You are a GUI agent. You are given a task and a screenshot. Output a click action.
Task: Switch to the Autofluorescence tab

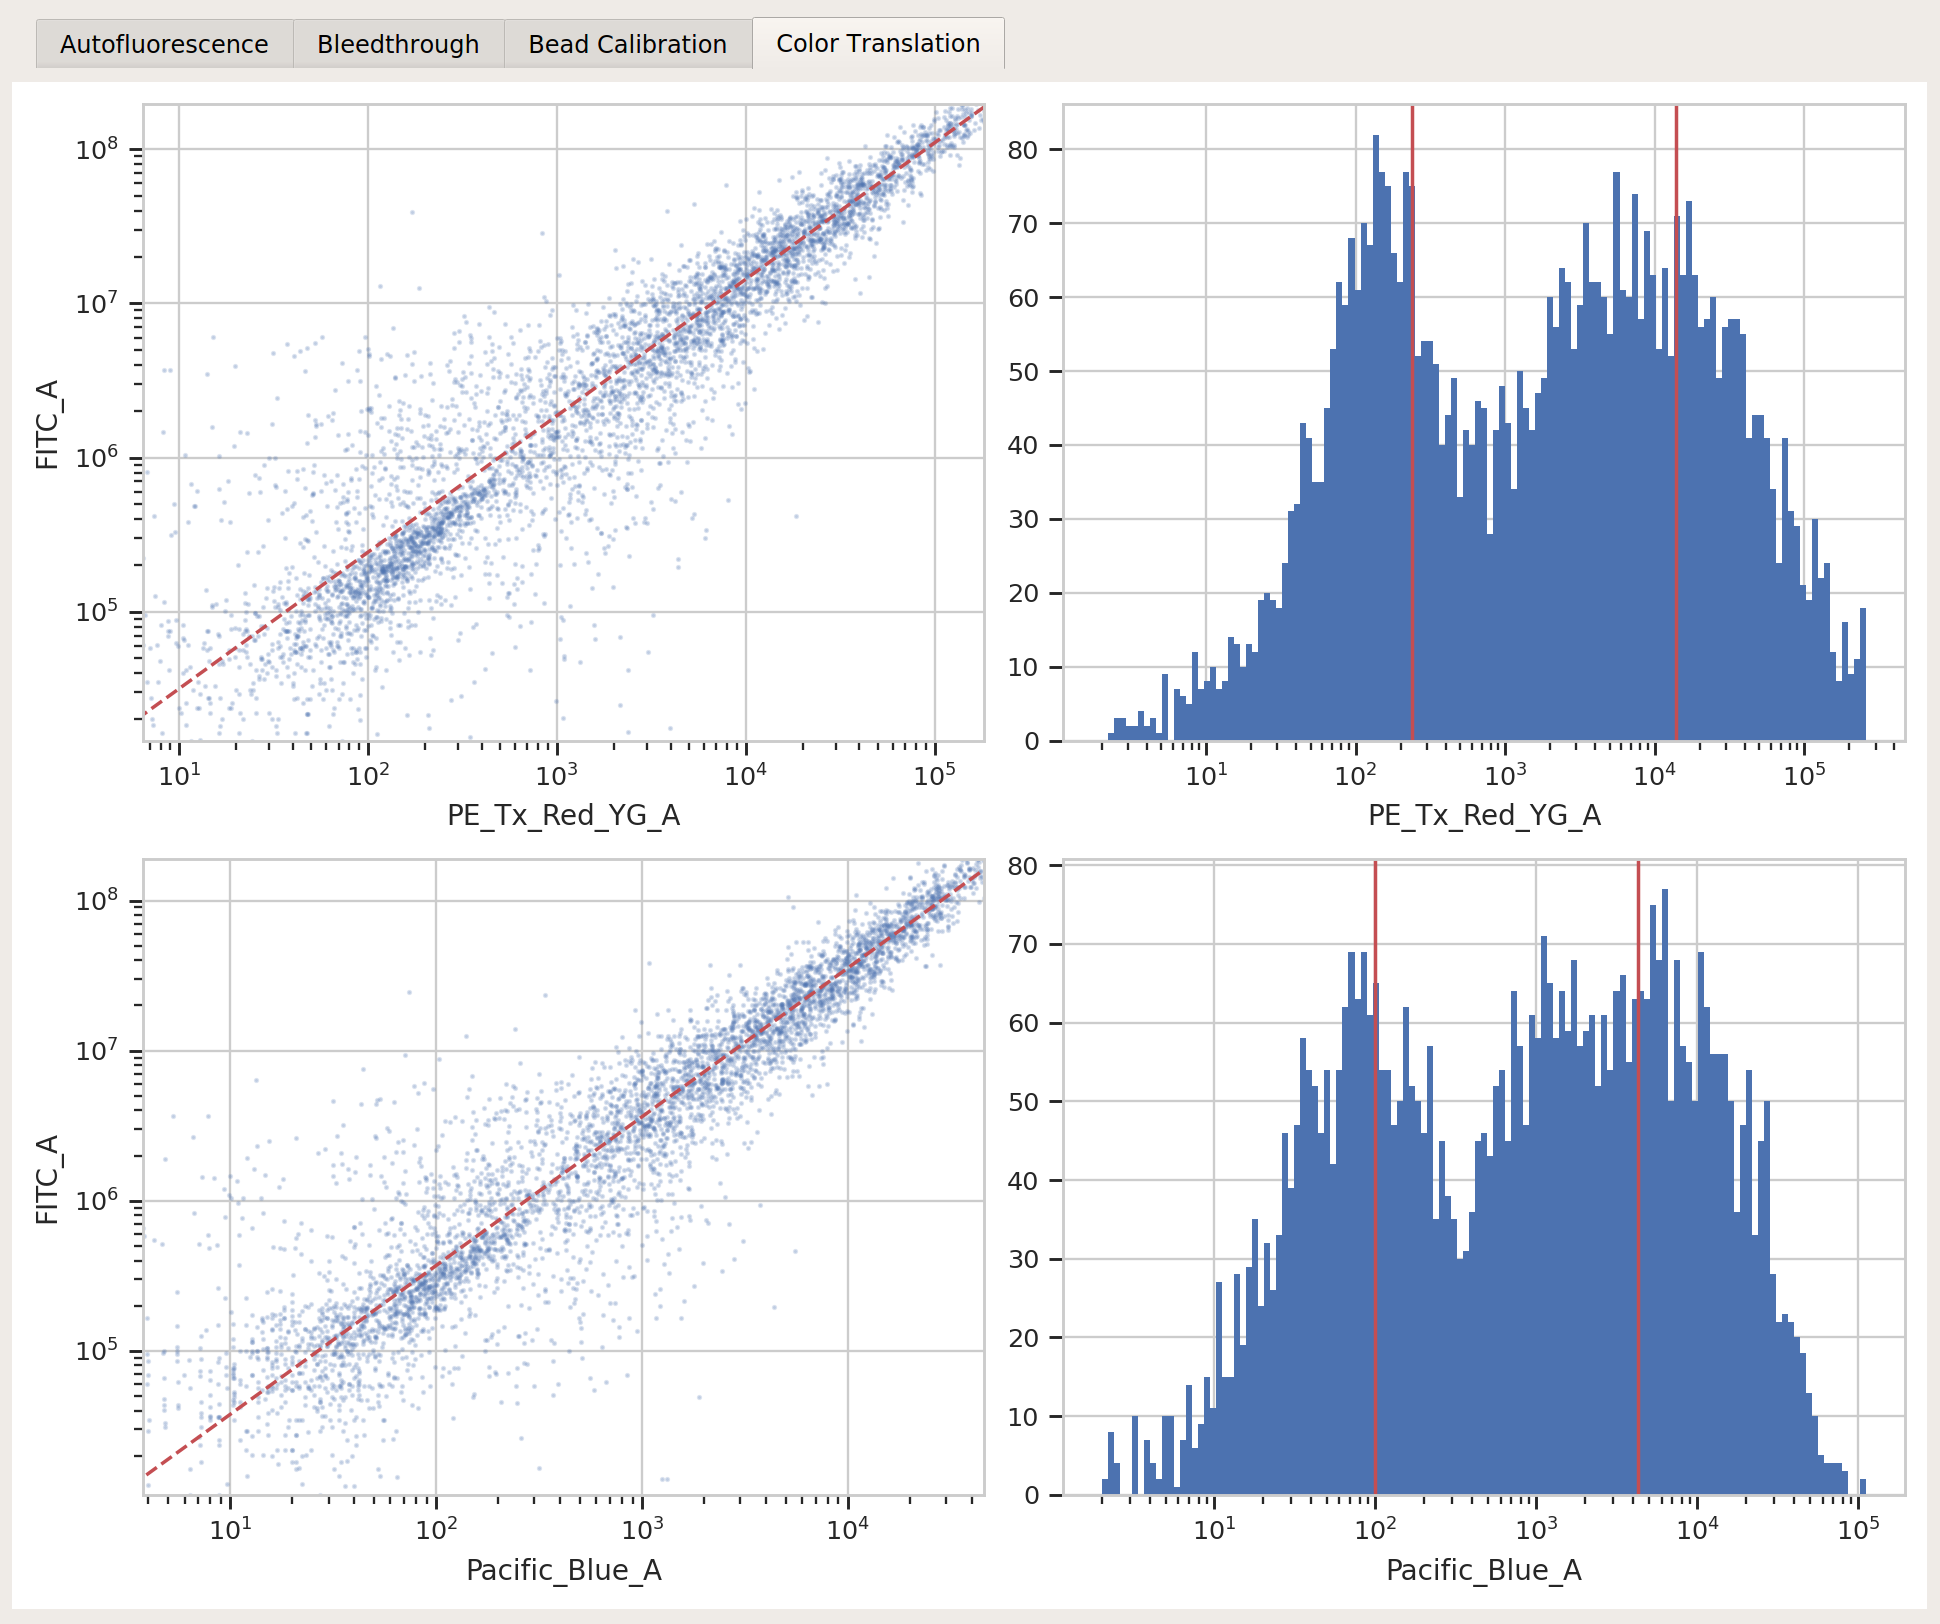[x=164, y=44]
